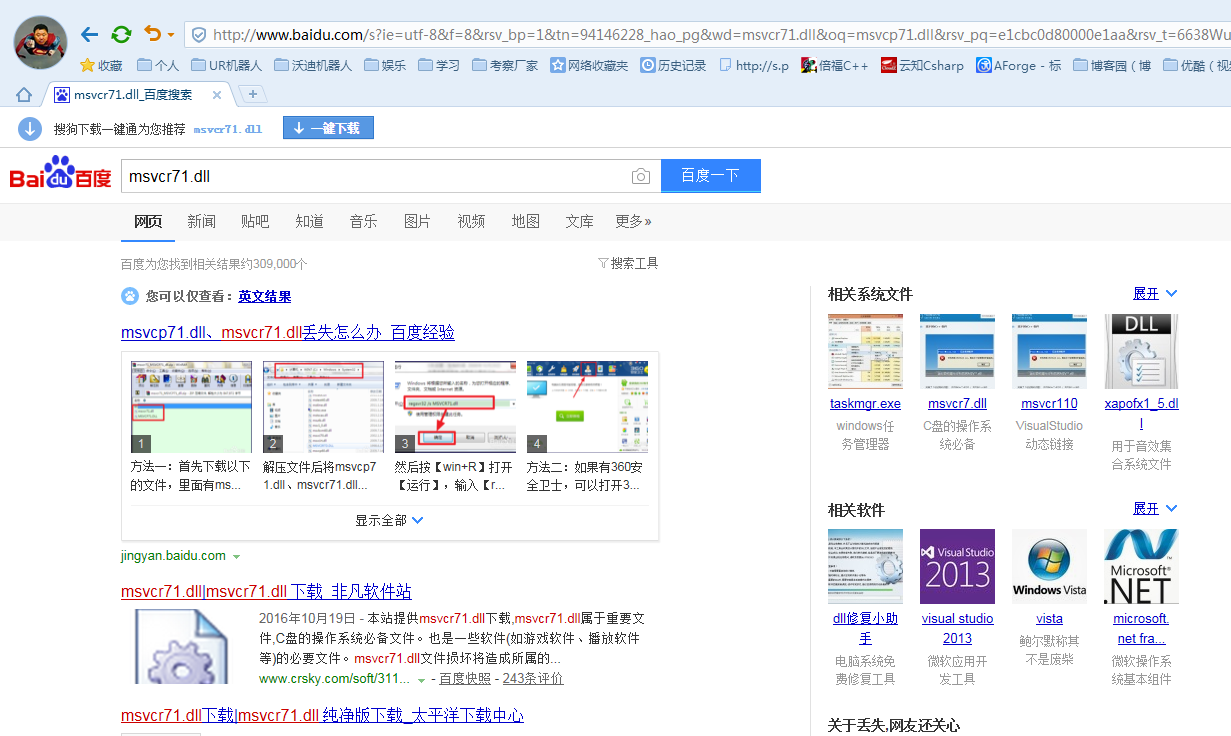Open the UR机器人 bookmark folder
This screenshot has width=1231, height=736.
(x=227, y=66)
